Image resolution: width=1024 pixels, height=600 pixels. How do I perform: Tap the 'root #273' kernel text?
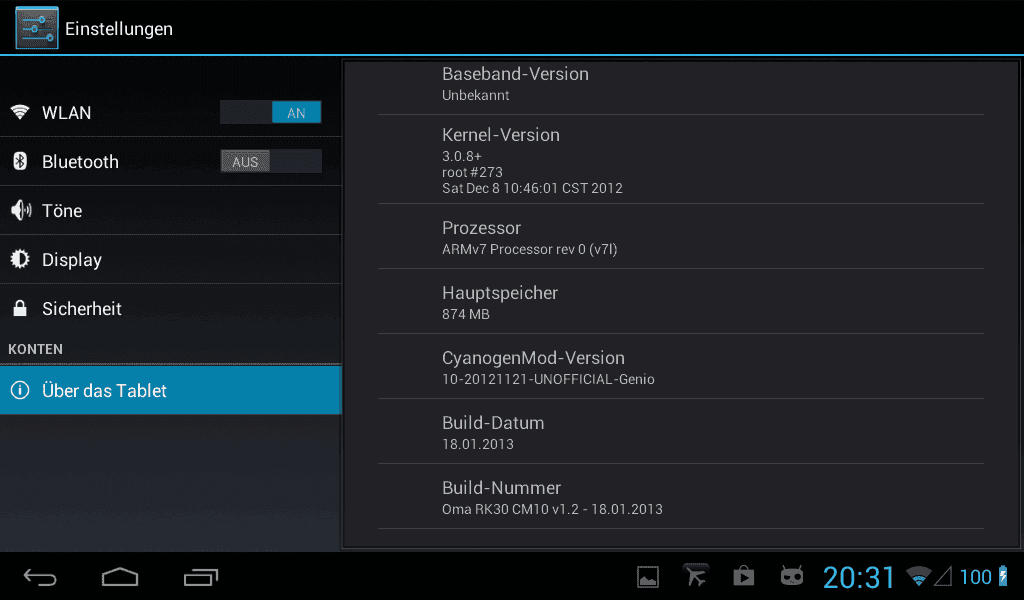point(472,172)
